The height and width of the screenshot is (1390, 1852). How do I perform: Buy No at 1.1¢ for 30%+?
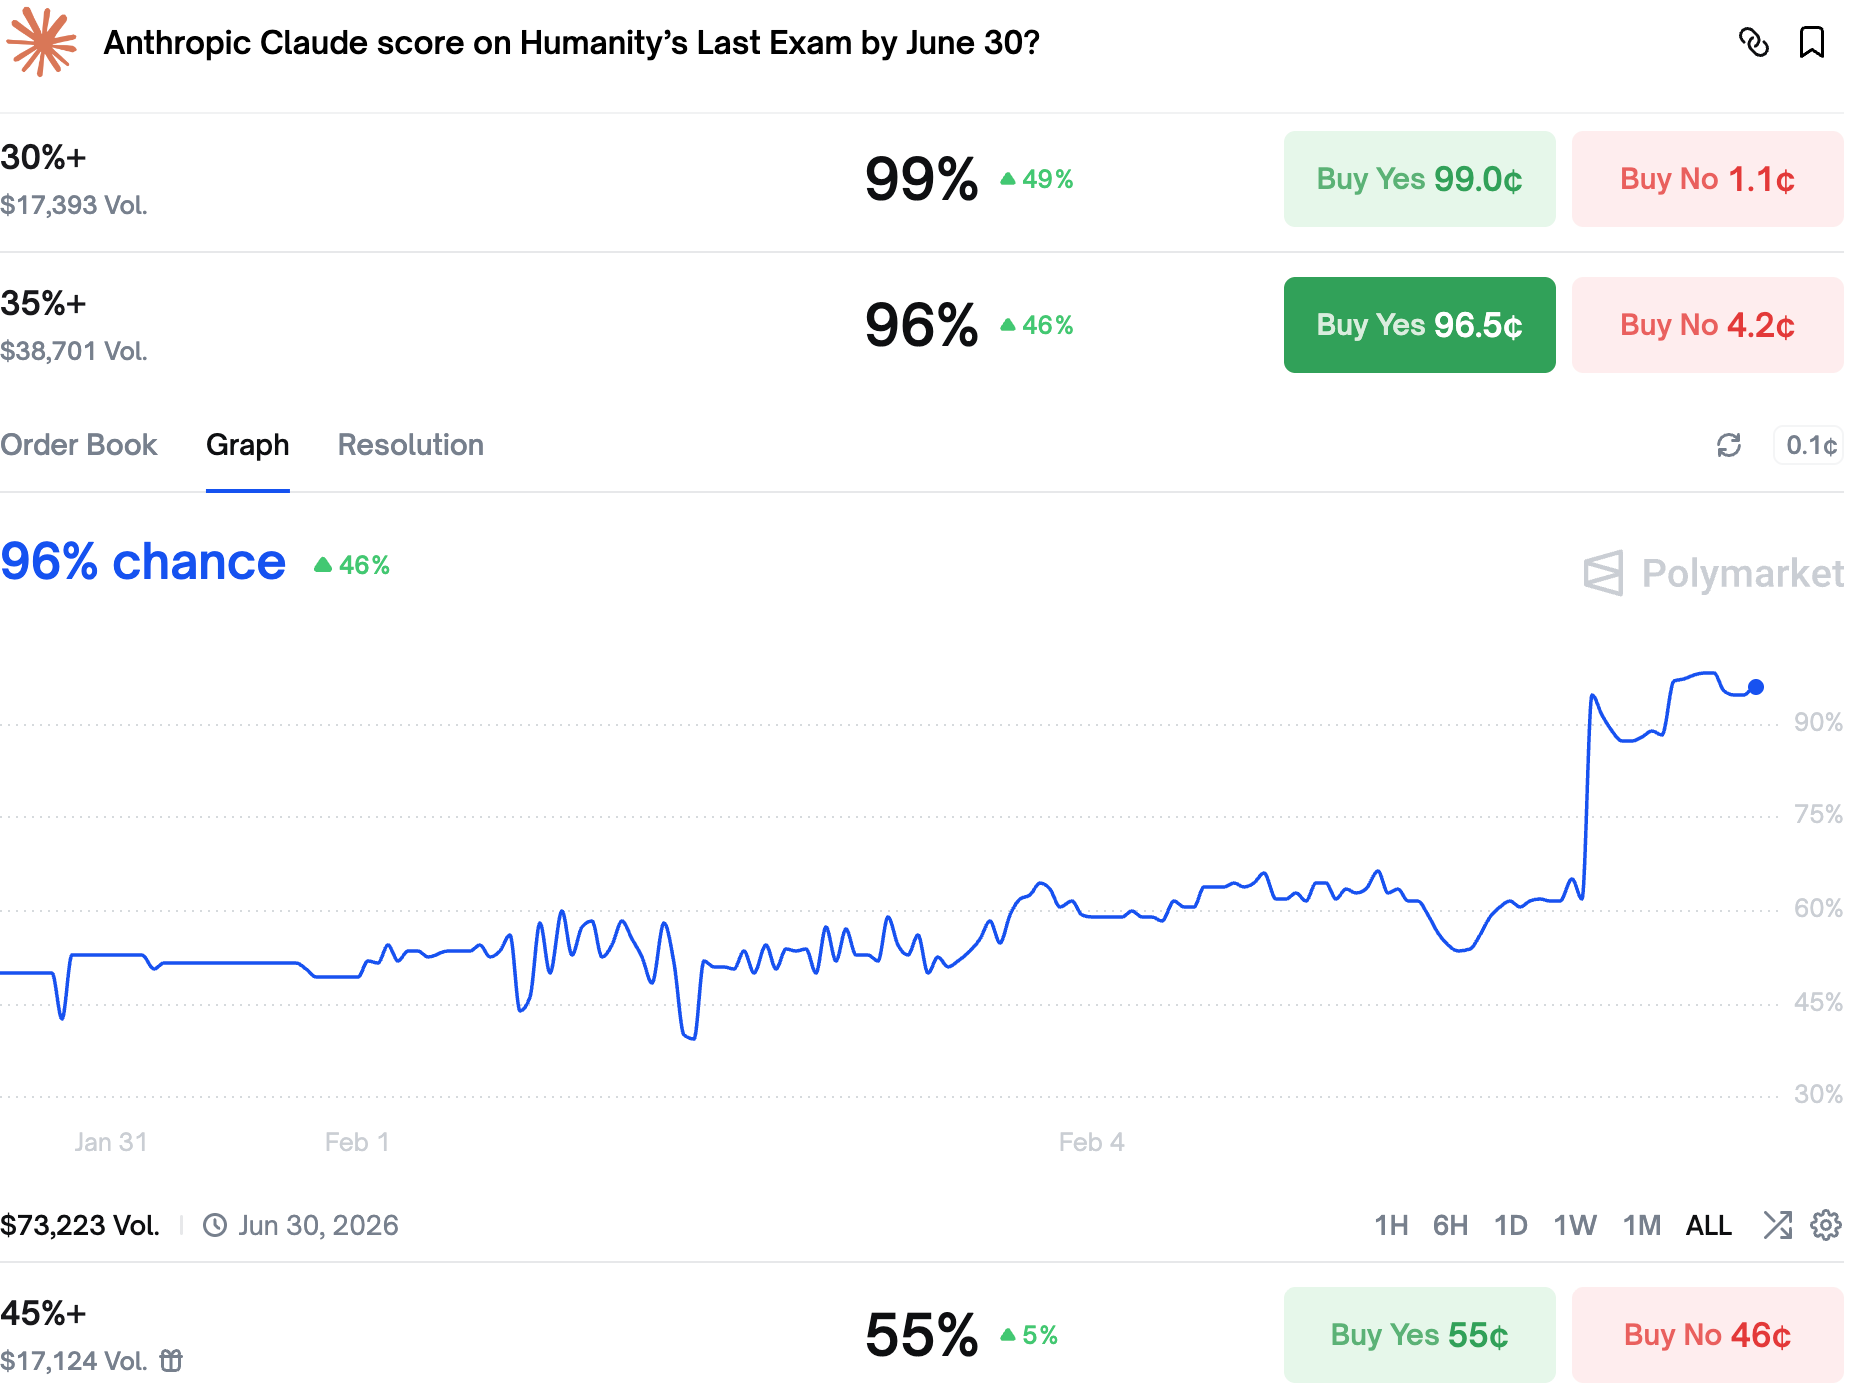pyautogui.click(x=1707, y=180)
